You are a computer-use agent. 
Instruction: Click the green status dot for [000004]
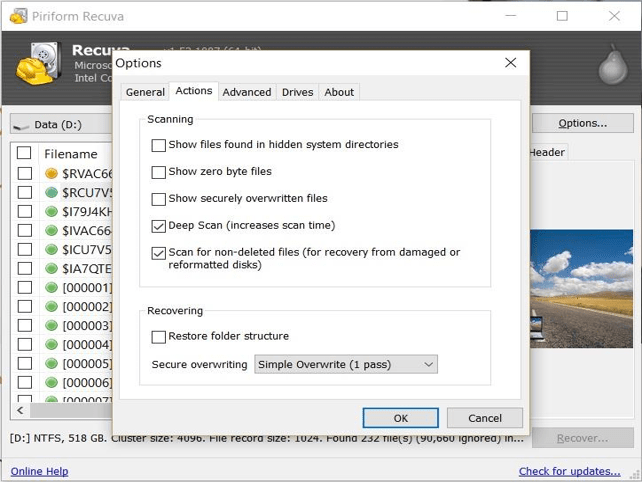(52, 345)
